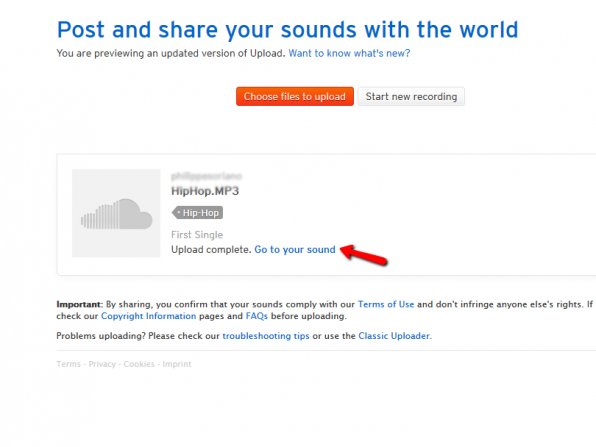This screenshot has width=596, height=447.
Task: Click Imprint in the footer
Action: pyautogui.click(x=177, y=364)
